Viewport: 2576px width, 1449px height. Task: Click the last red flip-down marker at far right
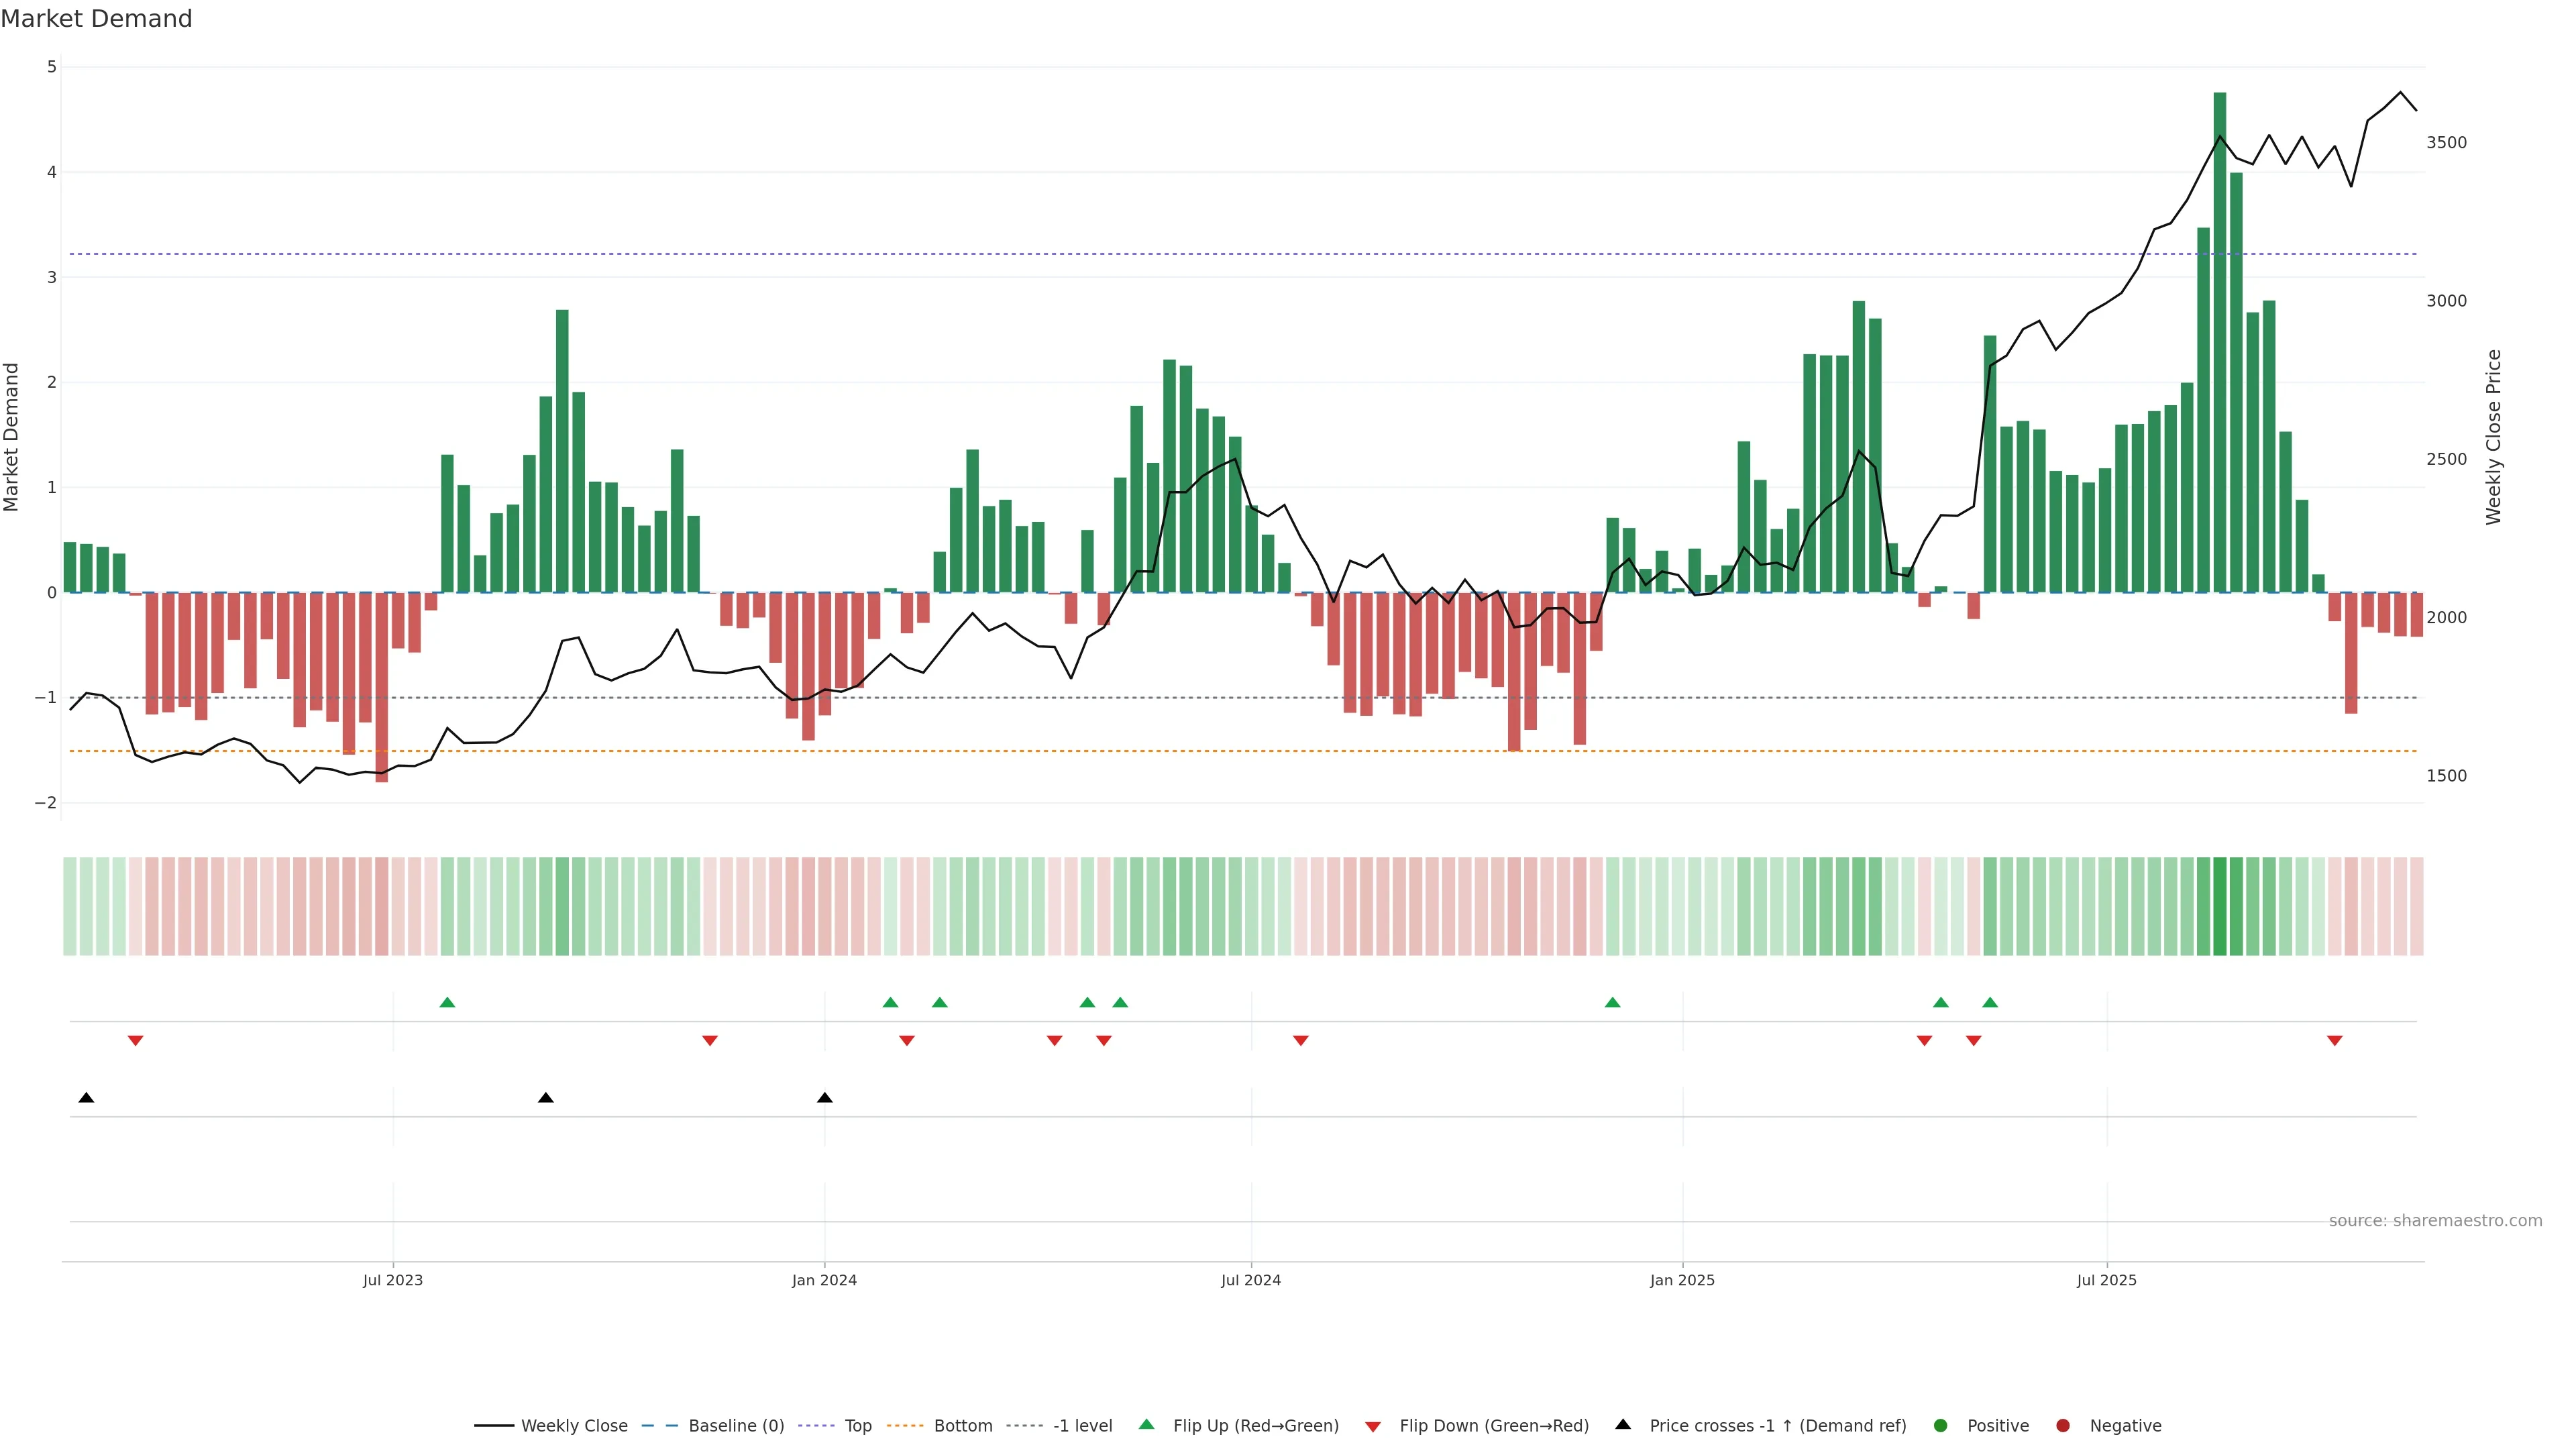2334,1041
